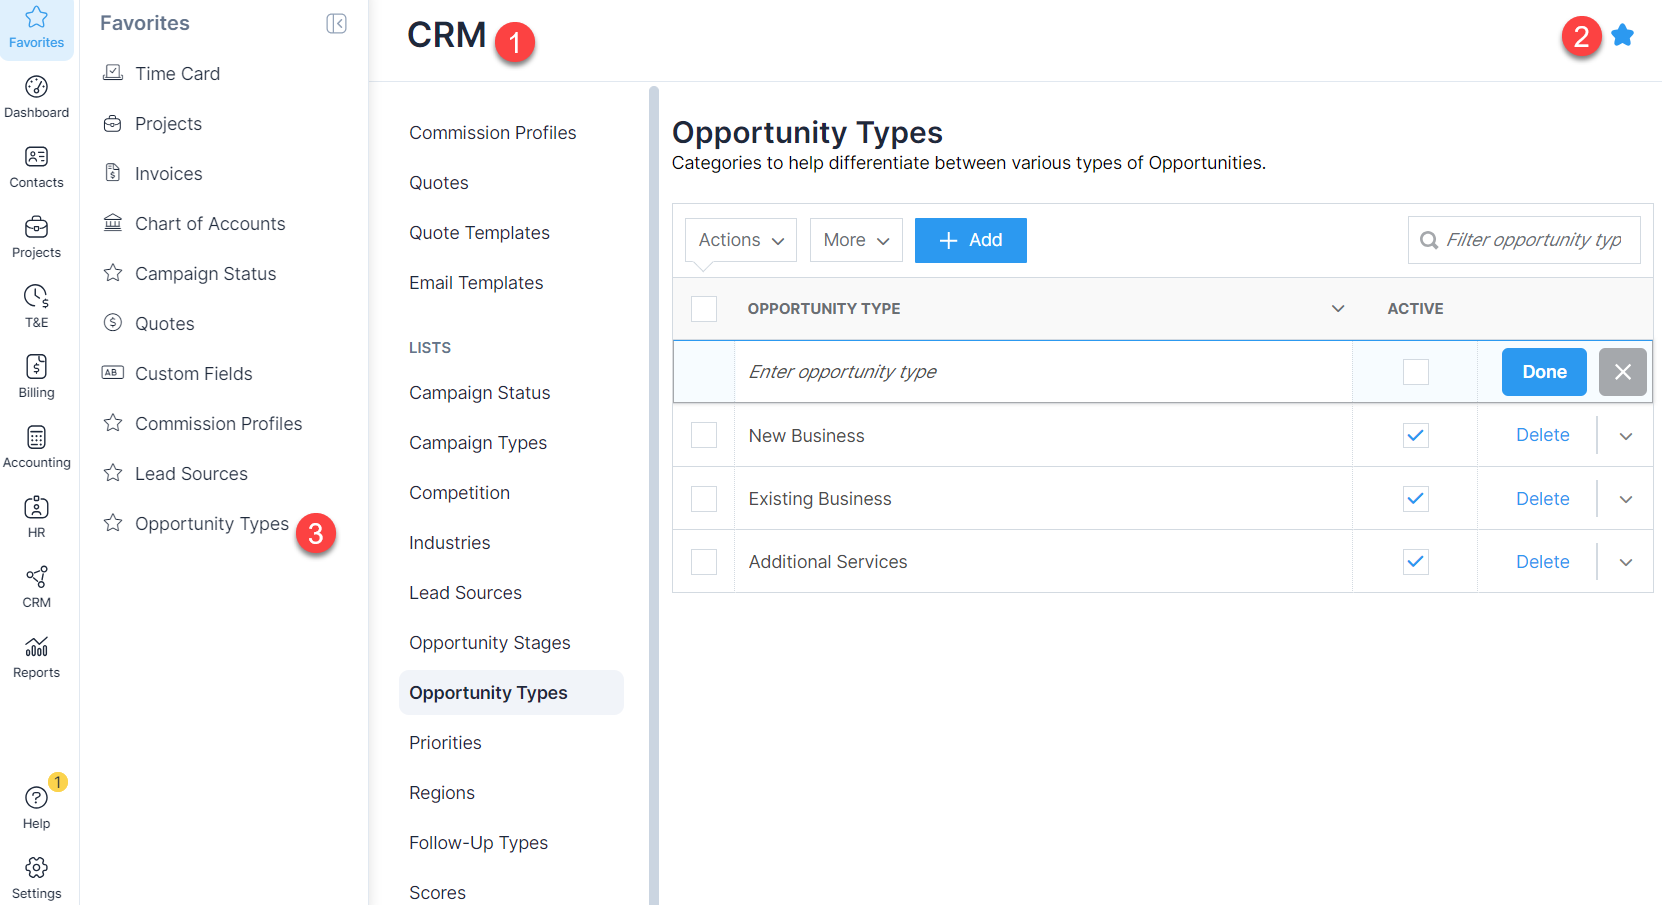This screenshot has height=905, width=1662.
Task: Open the HR module icon
Action: tap(37, 517)
